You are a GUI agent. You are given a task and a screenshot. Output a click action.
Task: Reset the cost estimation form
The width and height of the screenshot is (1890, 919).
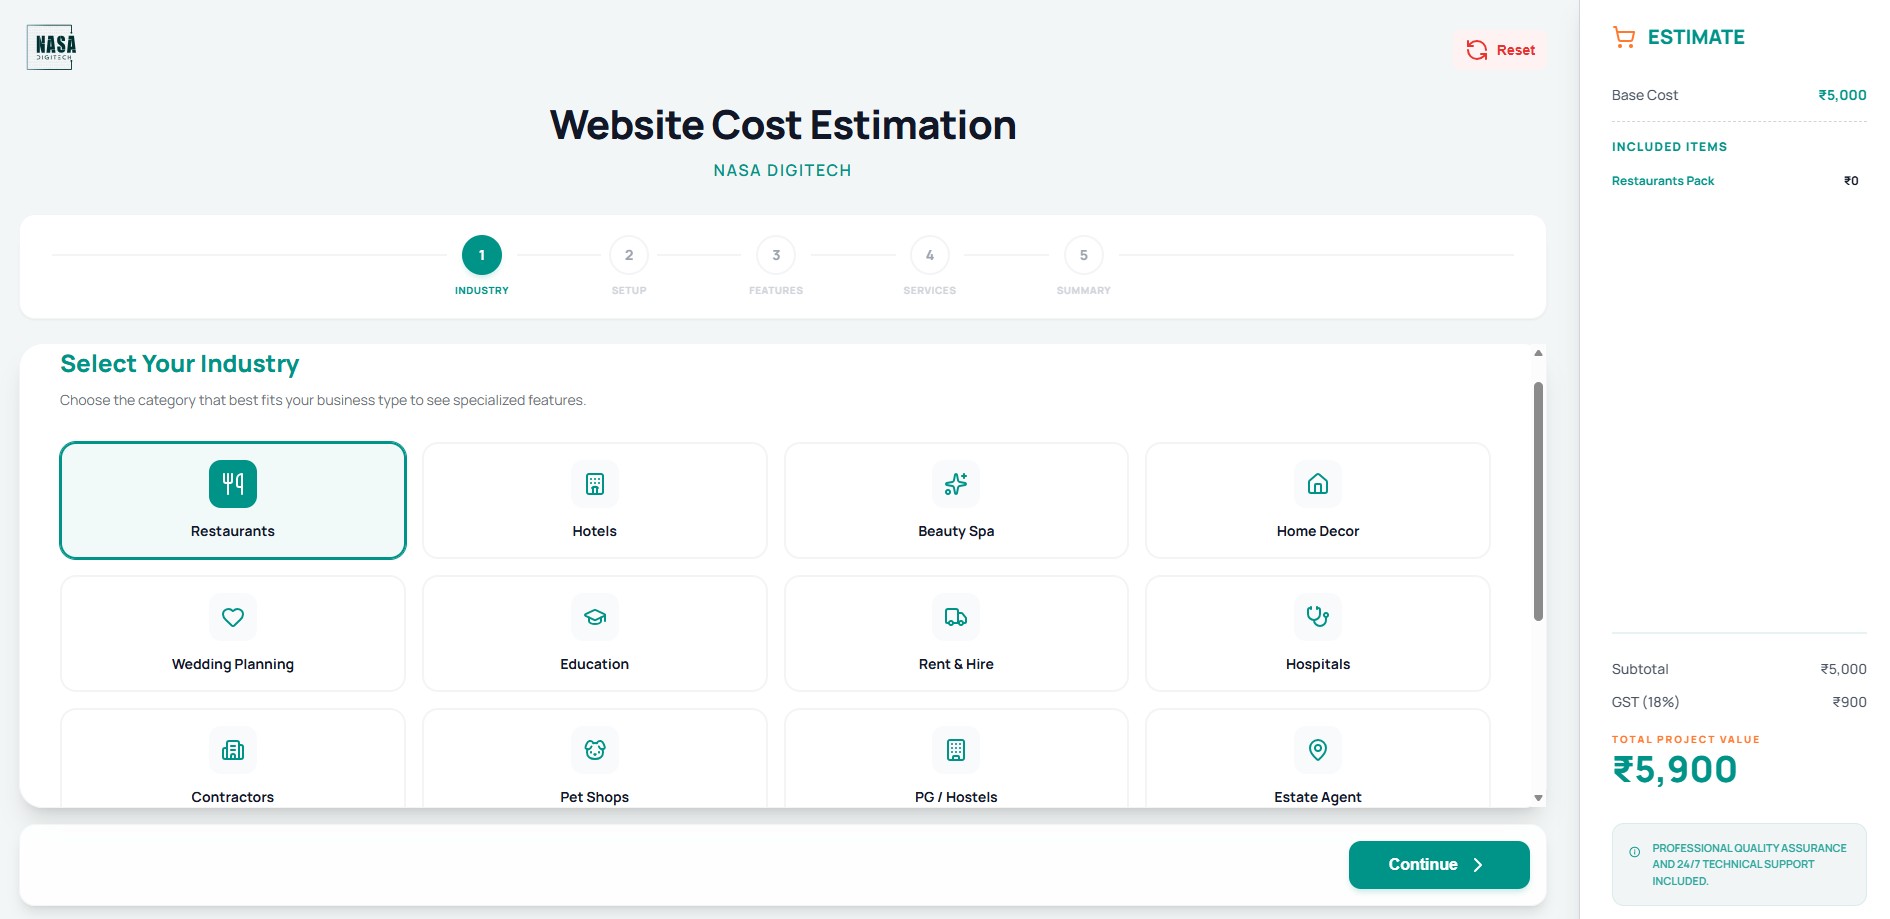click(1500, 50)
